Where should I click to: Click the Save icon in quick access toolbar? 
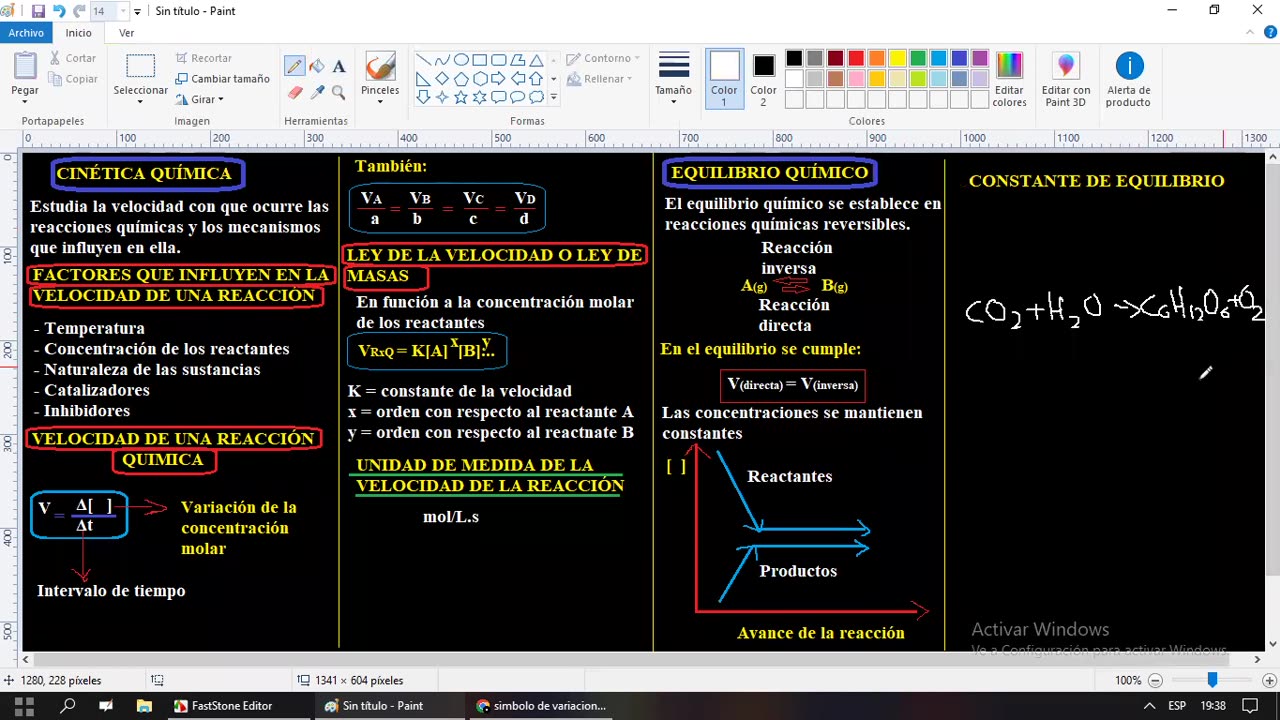(38, 11)
